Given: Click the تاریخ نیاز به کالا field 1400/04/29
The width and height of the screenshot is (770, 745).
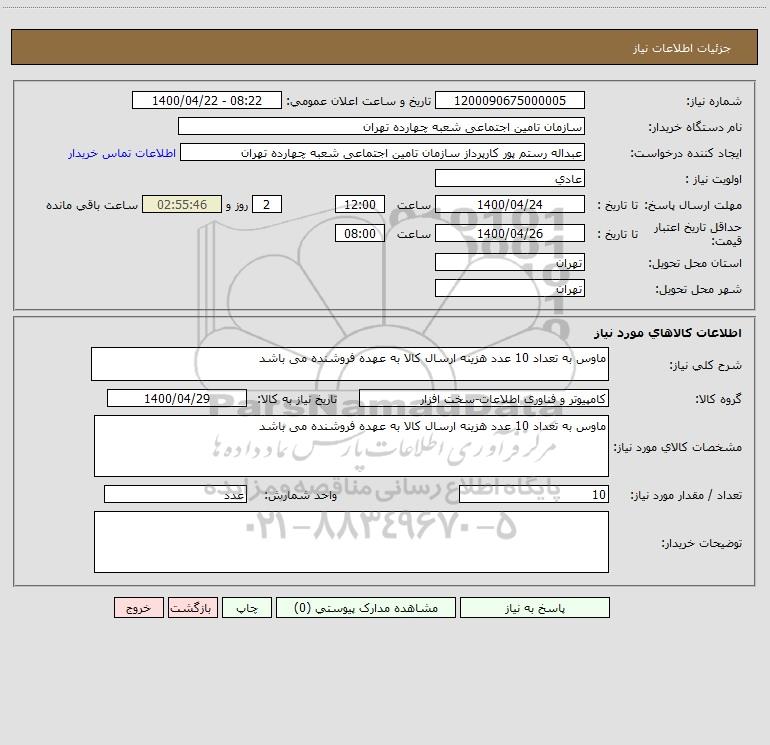Looking at the screenshot, I should tap(177, 398).
